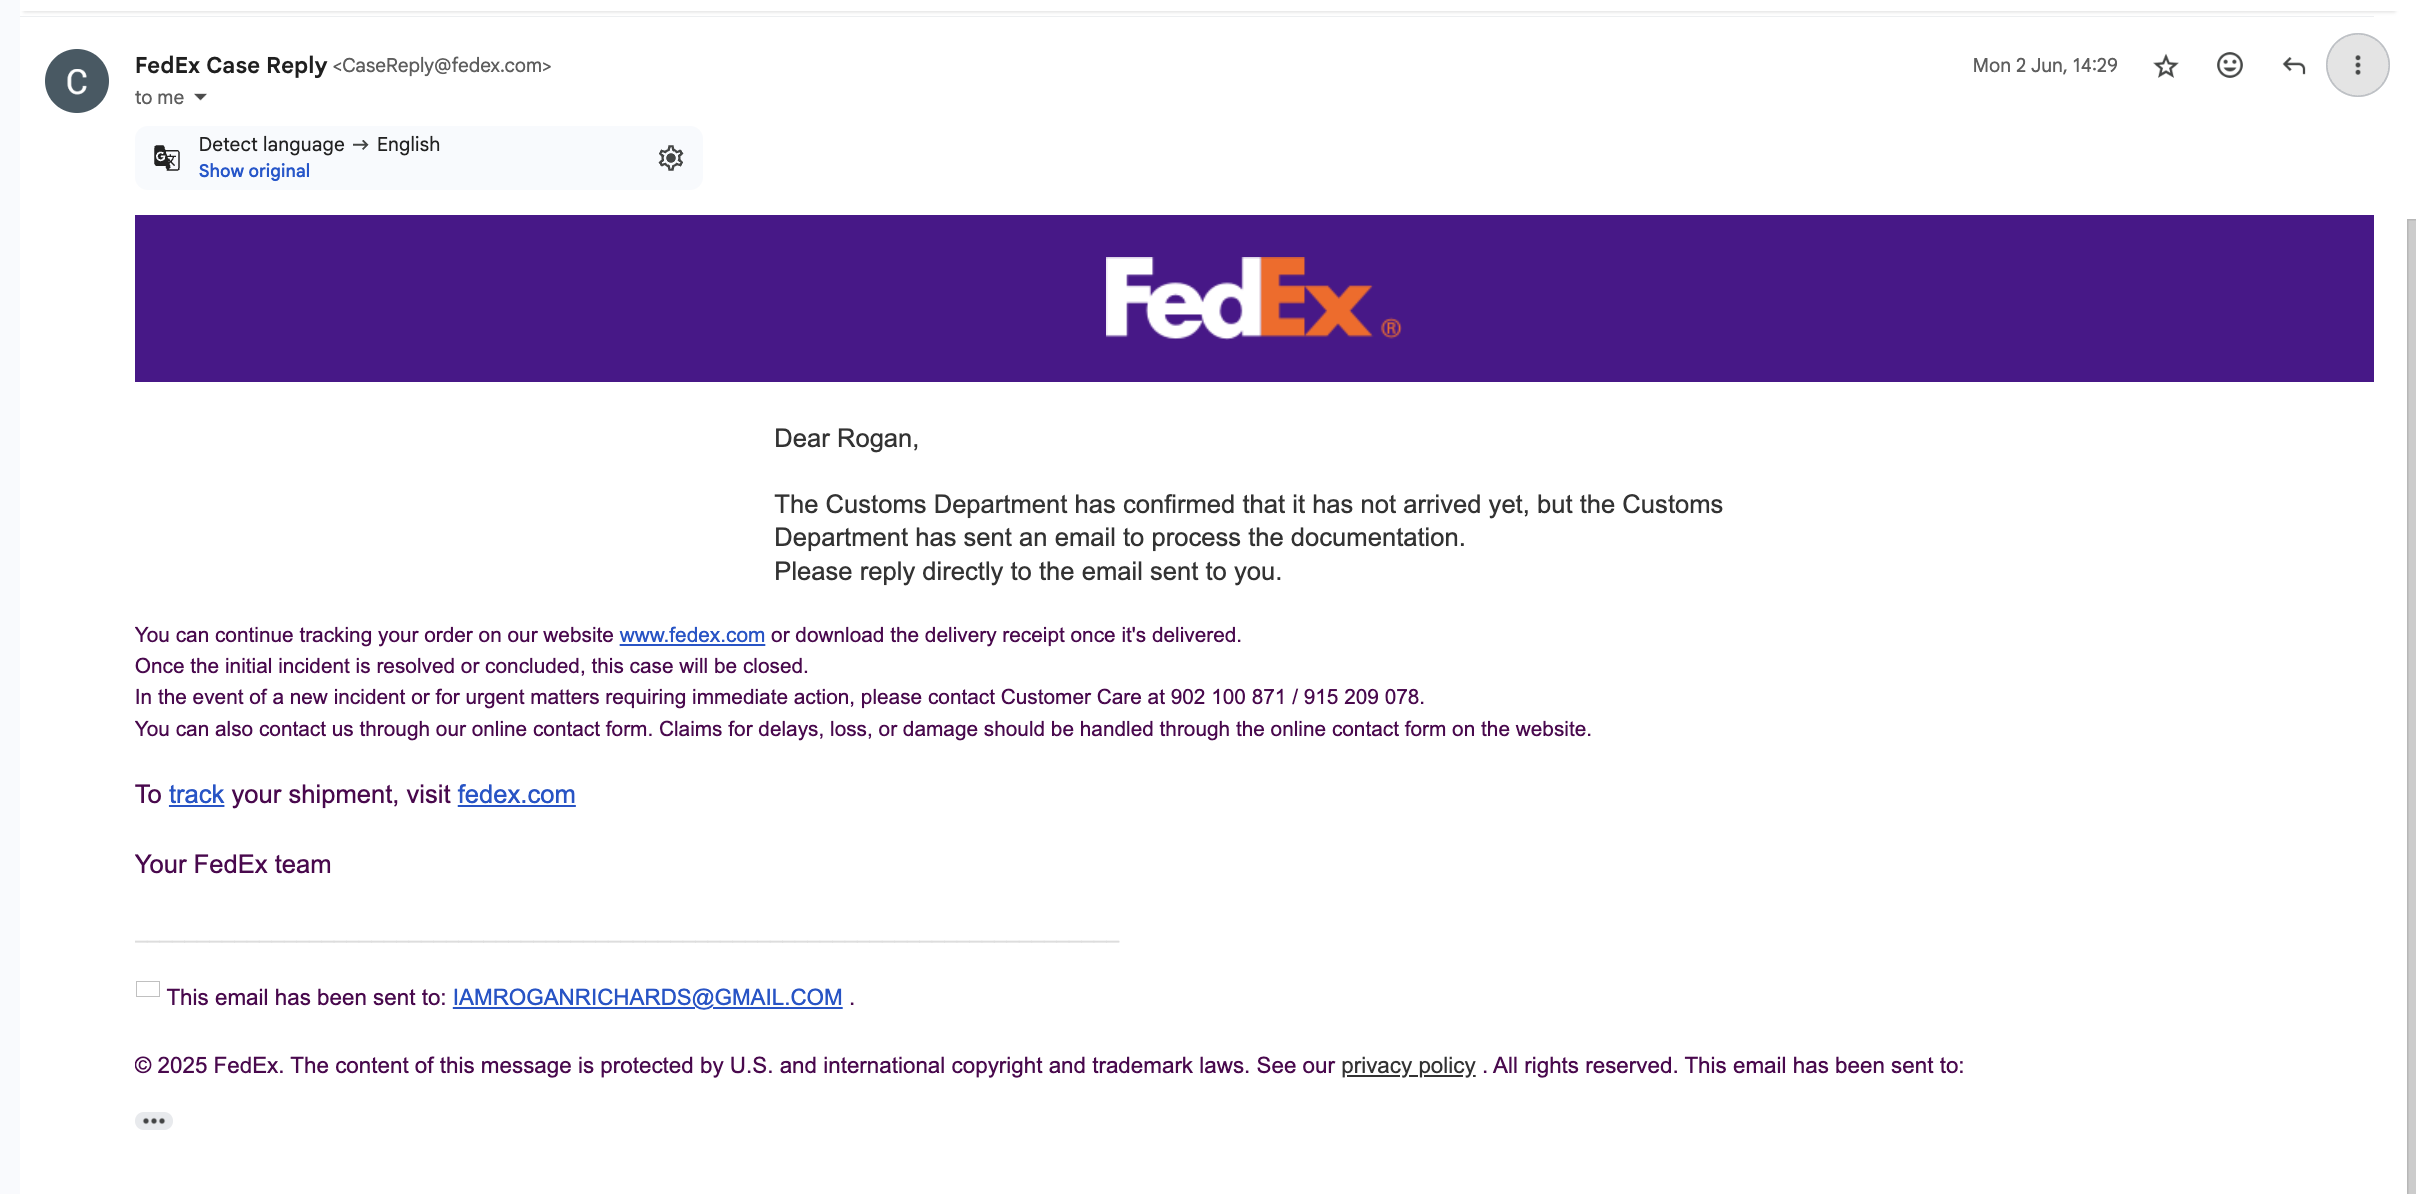
Task: Click the sender name FedEx Case Reply
Action: coord(231,65)
